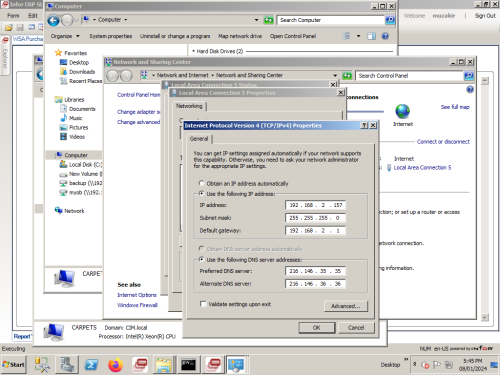
Task: Click the Control Panel network icon on taskbar
Action: pyautogui.click(x=236, y=365)
